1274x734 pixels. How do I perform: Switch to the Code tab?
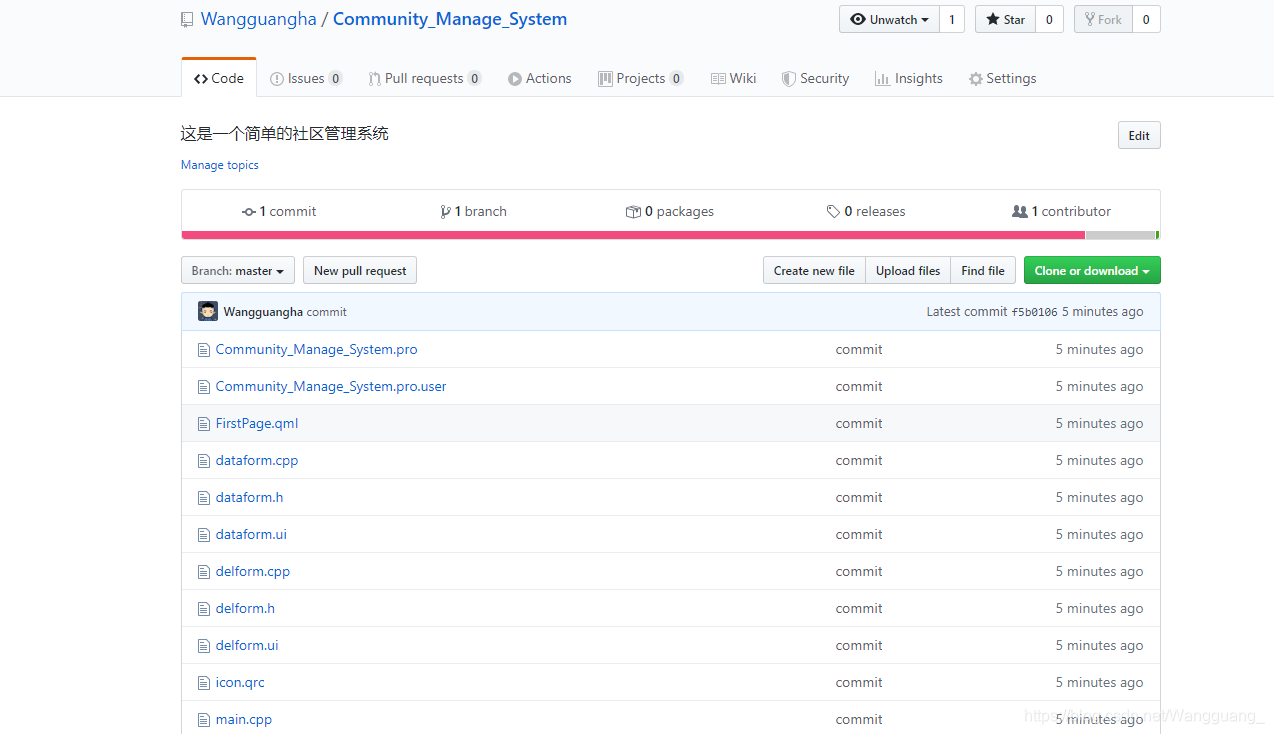(219, 78)
